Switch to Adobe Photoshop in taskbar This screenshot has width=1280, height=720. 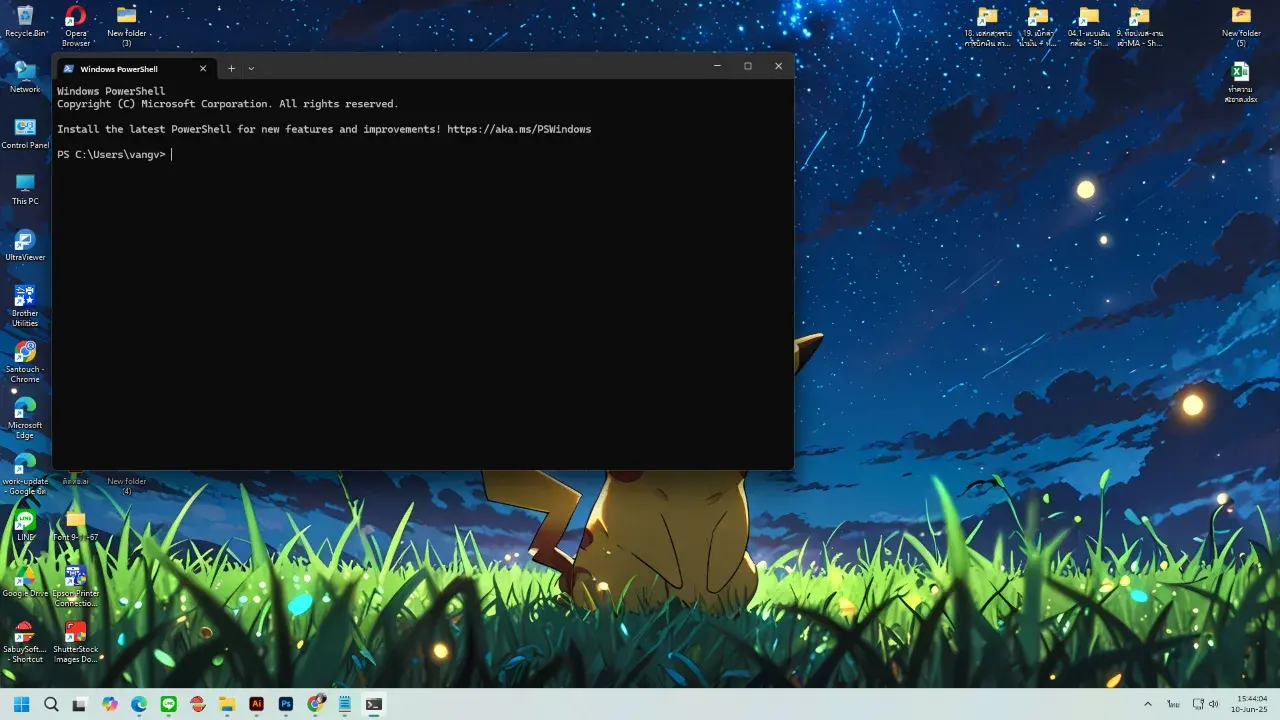[x=286, y=704]
